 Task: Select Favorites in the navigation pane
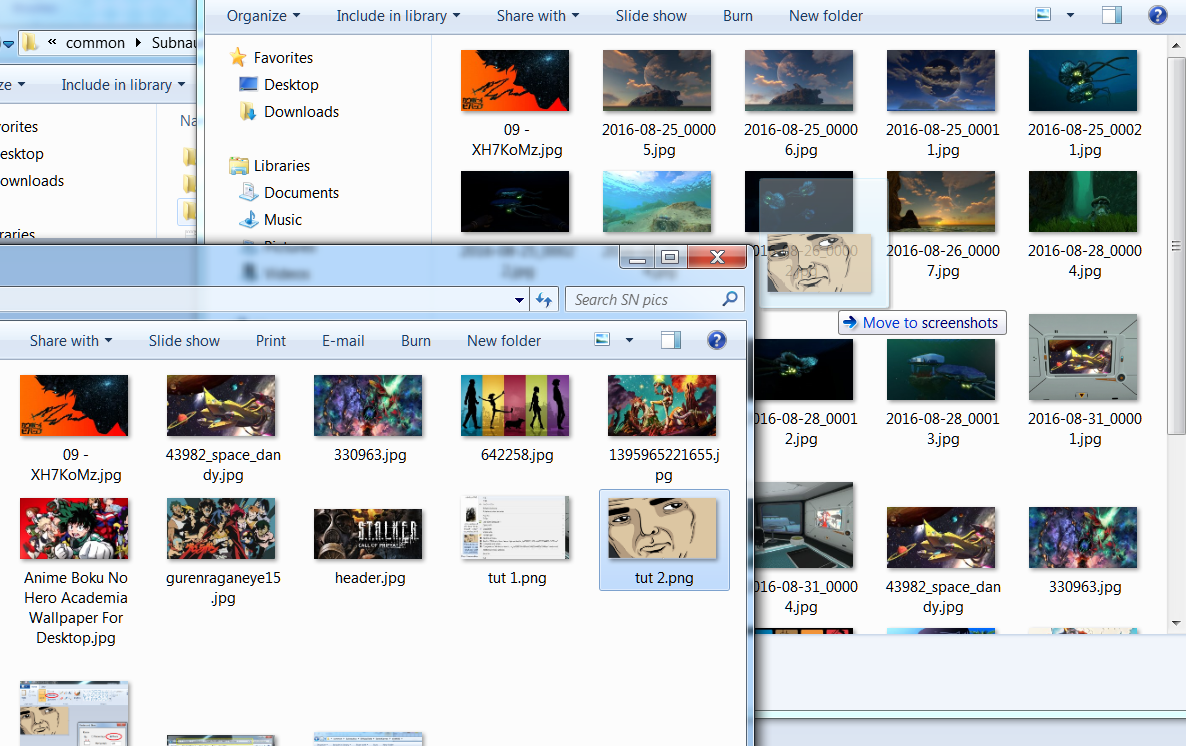[x=283, y=58]
